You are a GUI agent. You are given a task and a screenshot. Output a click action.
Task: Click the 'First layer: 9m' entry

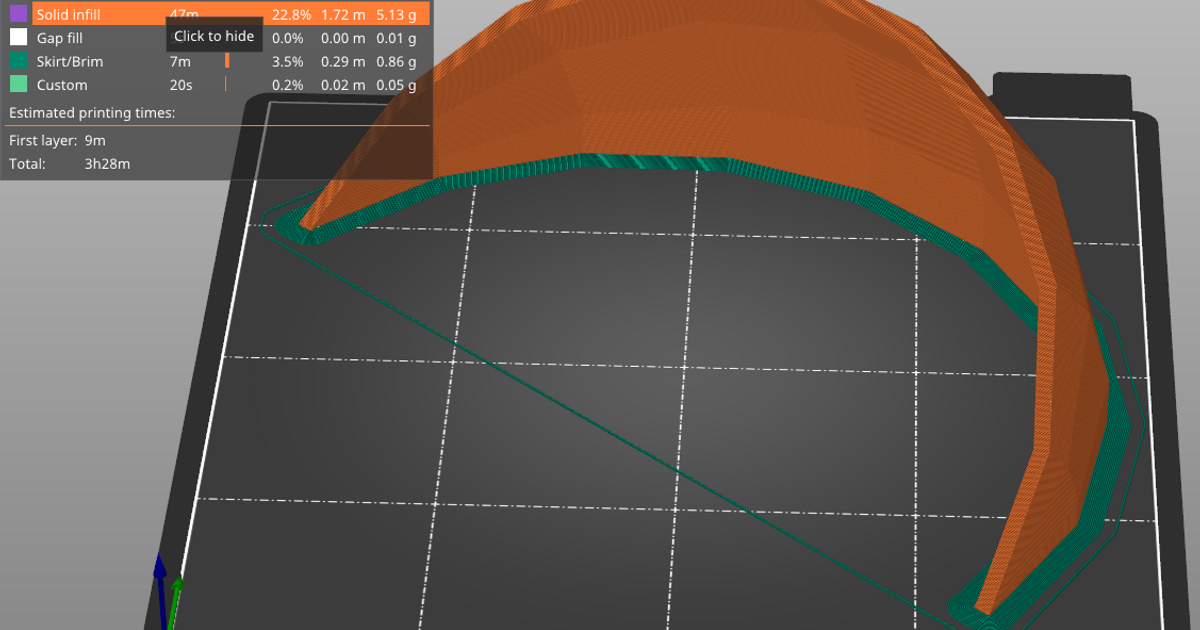point(60,140)
